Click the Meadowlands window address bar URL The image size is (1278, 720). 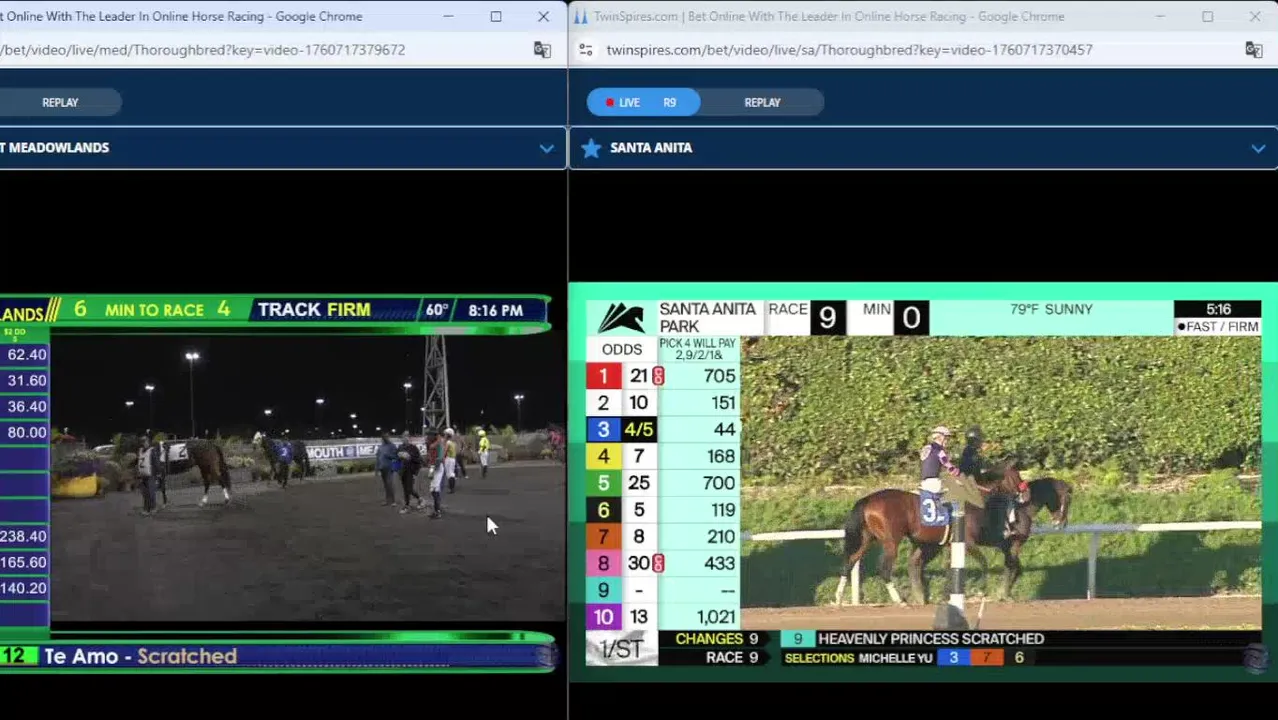pos(202,50)
